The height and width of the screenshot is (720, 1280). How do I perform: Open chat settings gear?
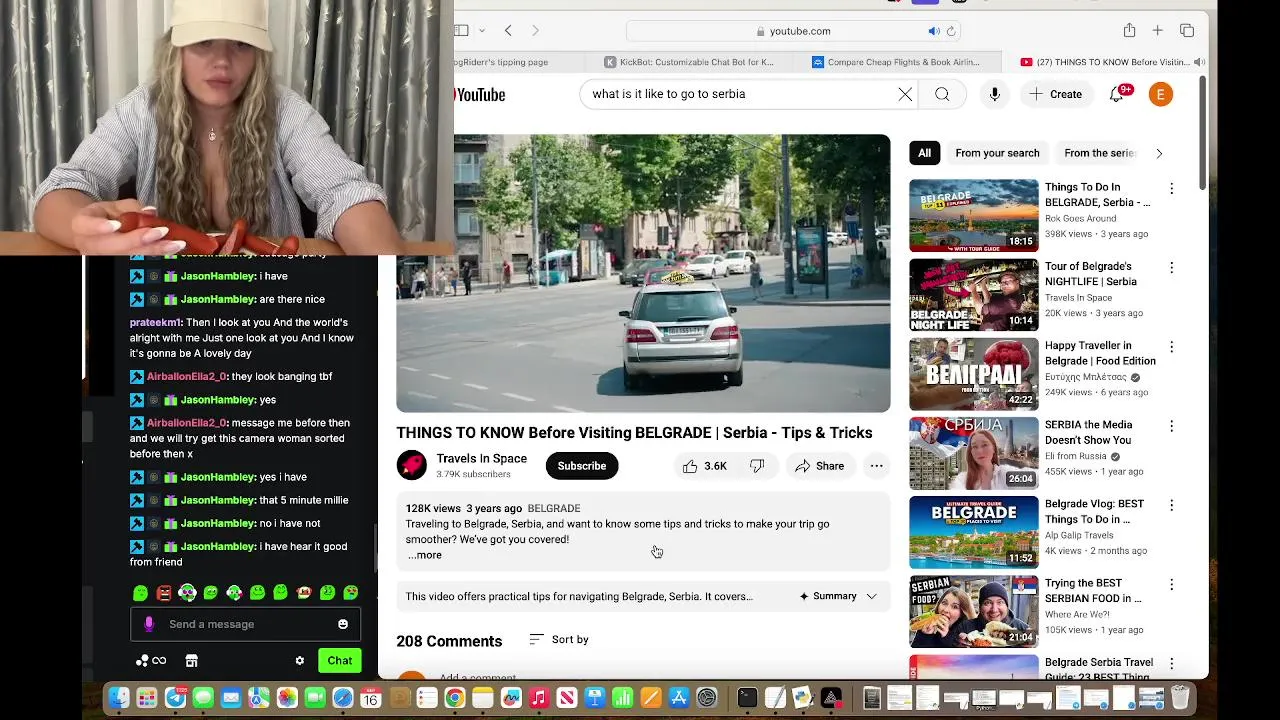[299, 661]
